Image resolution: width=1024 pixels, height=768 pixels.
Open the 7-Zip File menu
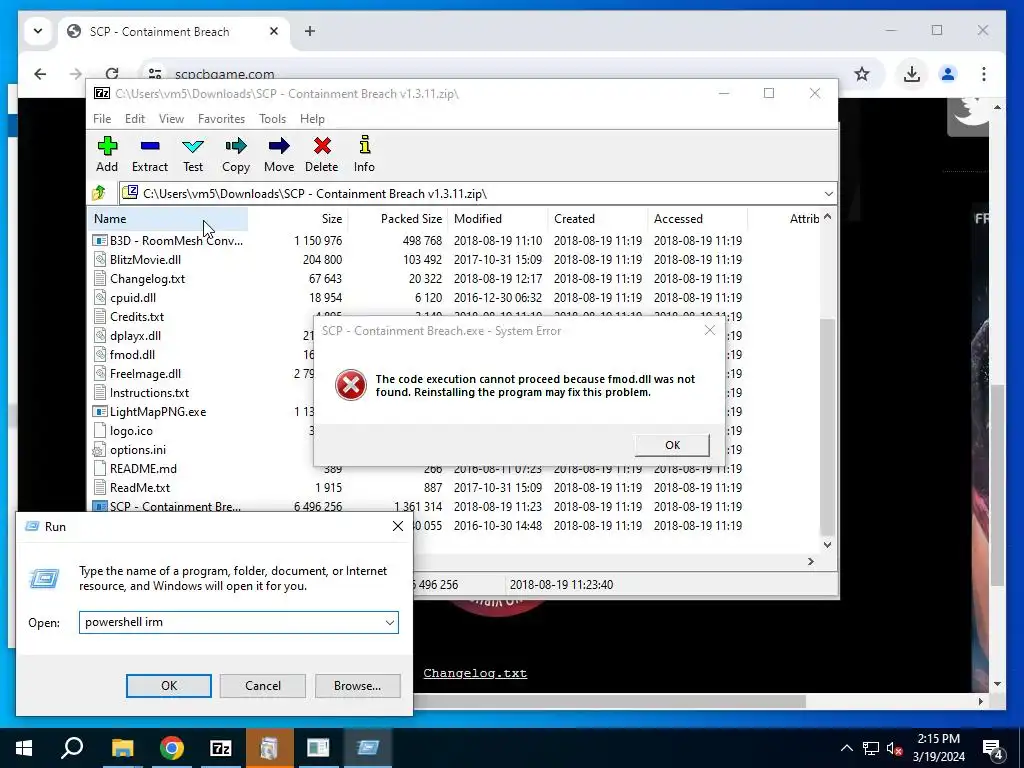(102, 119)
